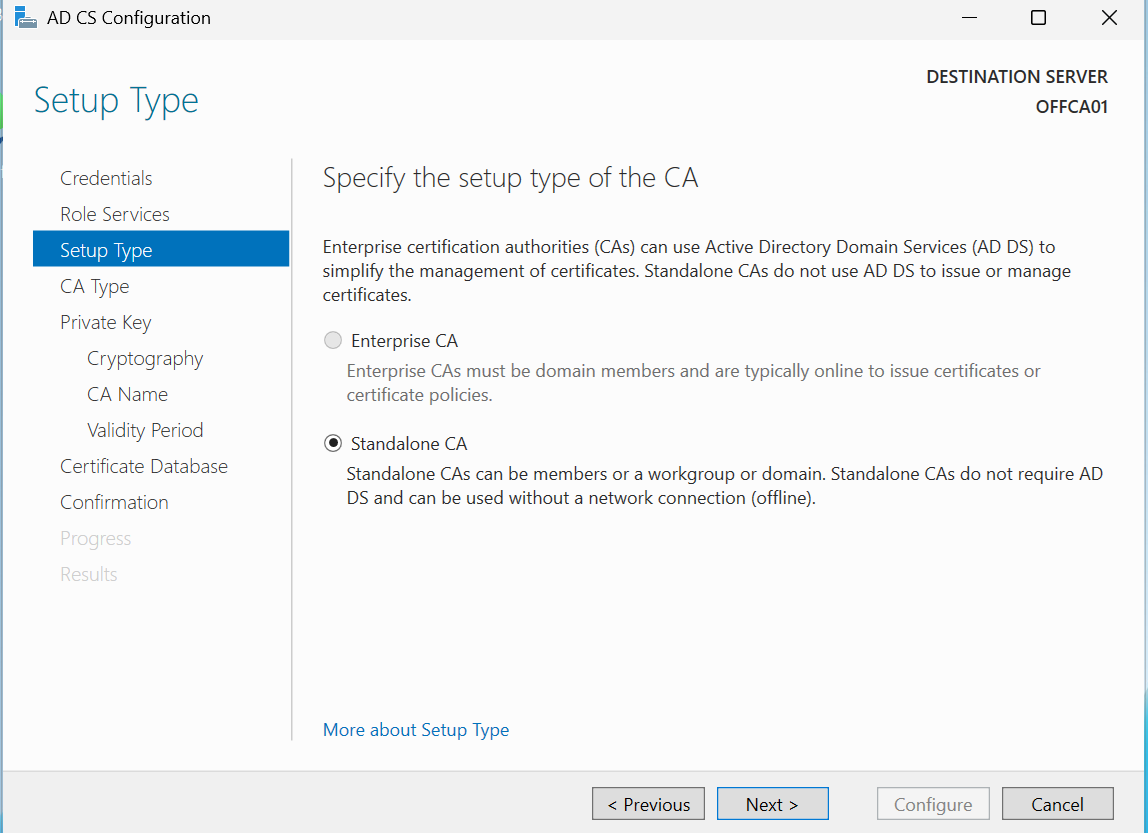This screenshot has height=833, width=1148.
Task: Click the Cancel button
Action: pos(1057,804)
